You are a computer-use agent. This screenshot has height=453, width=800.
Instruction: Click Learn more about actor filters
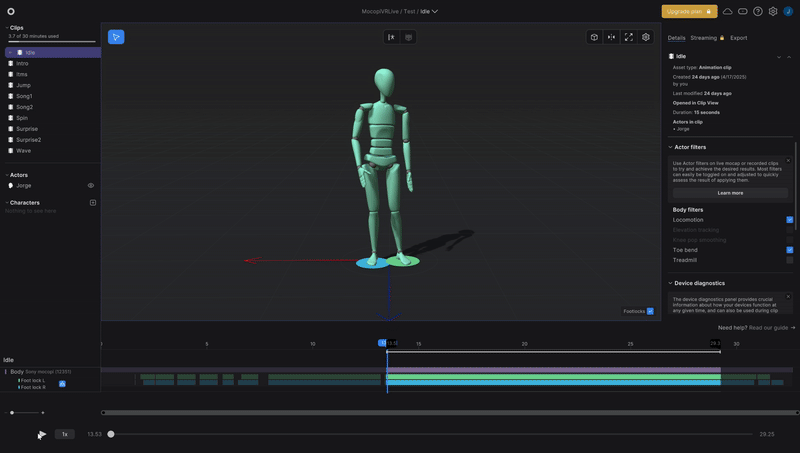pyautogui.click(x=730, y=193)
